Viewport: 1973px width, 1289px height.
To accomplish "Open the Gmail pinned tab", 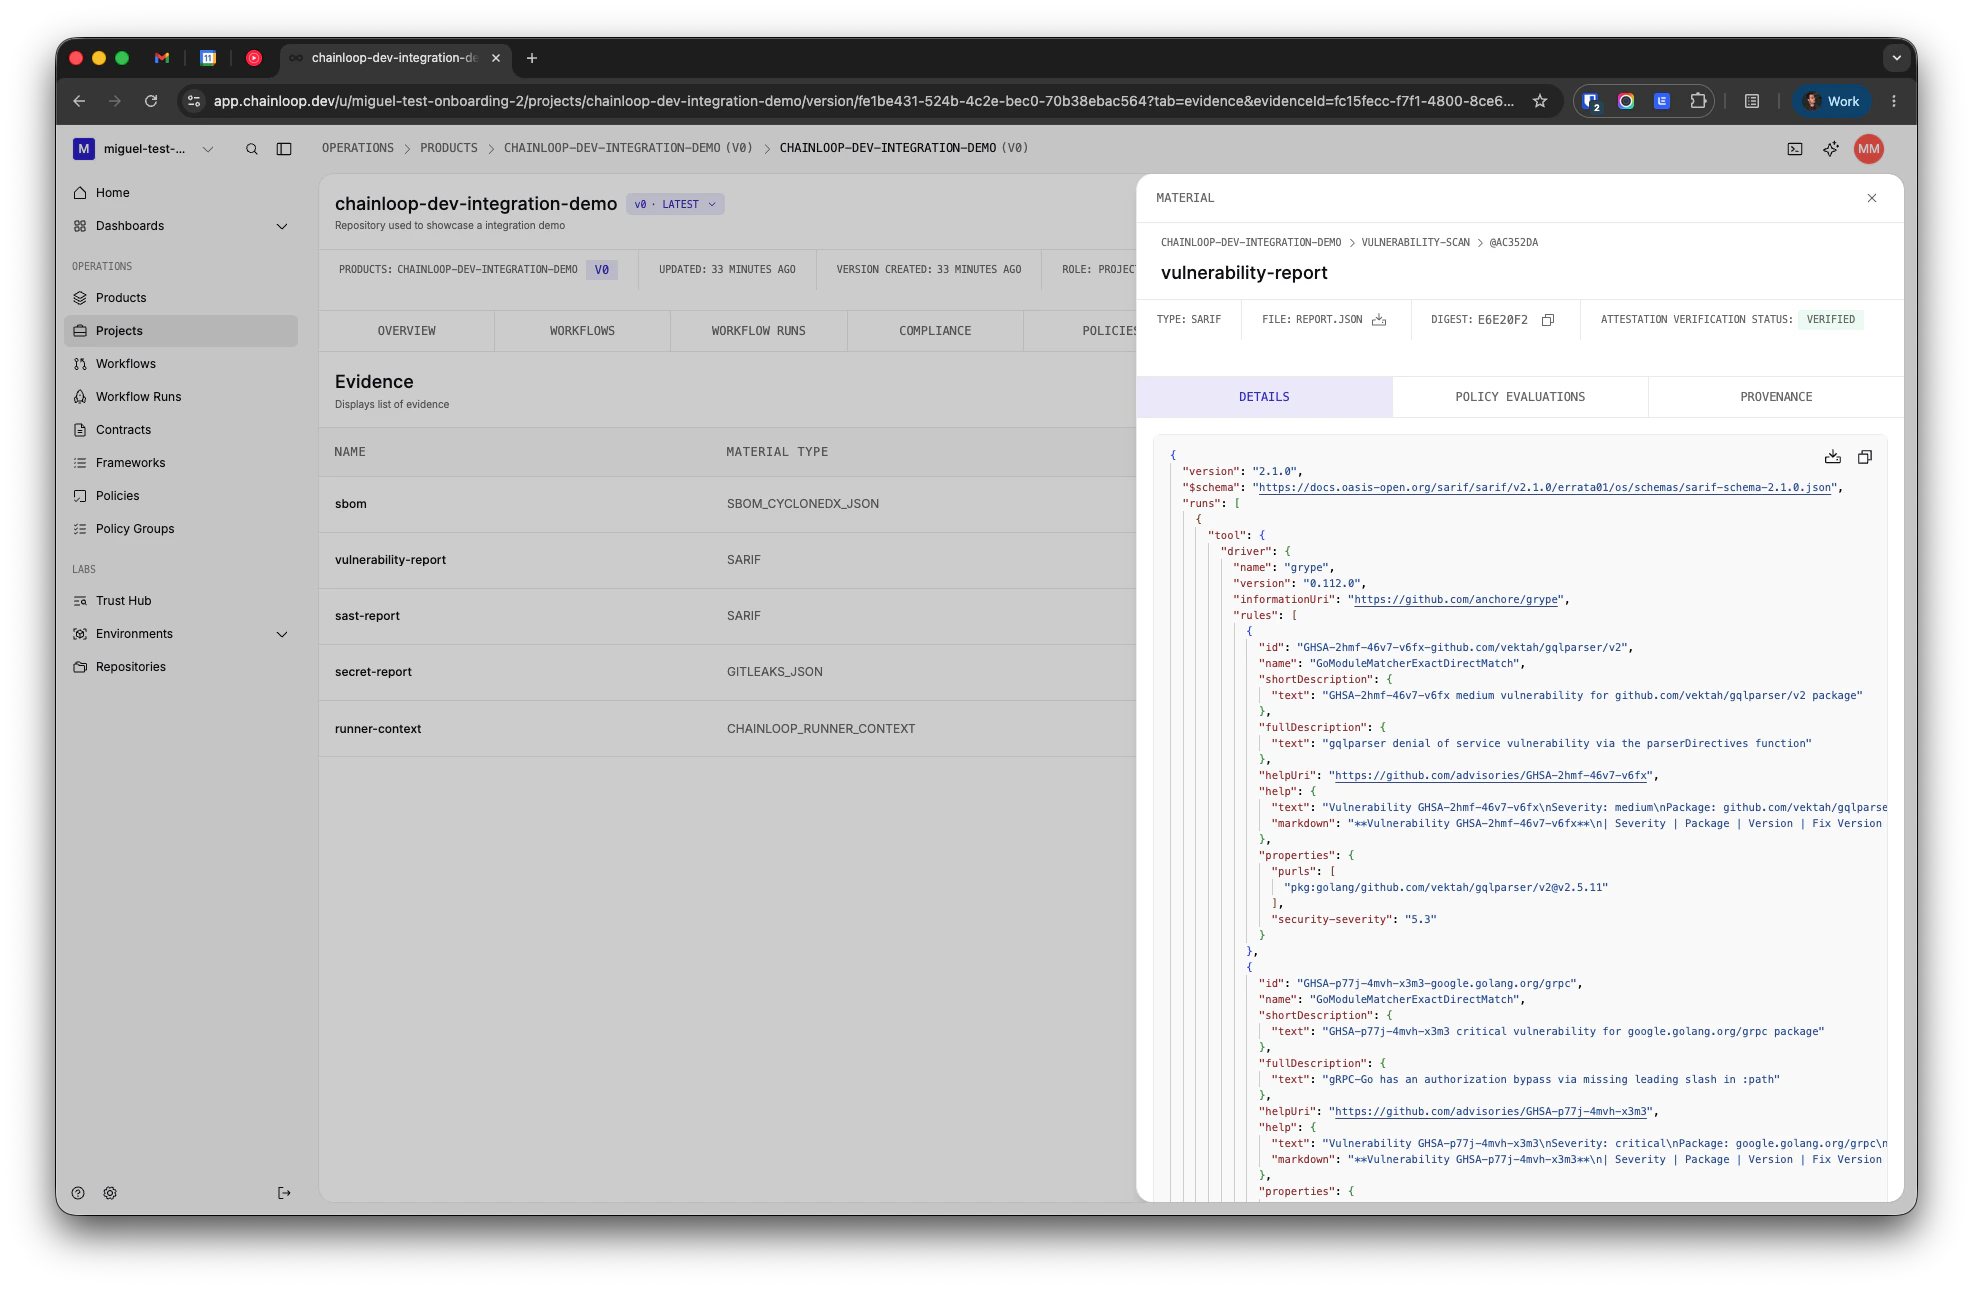I will coord(162,58).
